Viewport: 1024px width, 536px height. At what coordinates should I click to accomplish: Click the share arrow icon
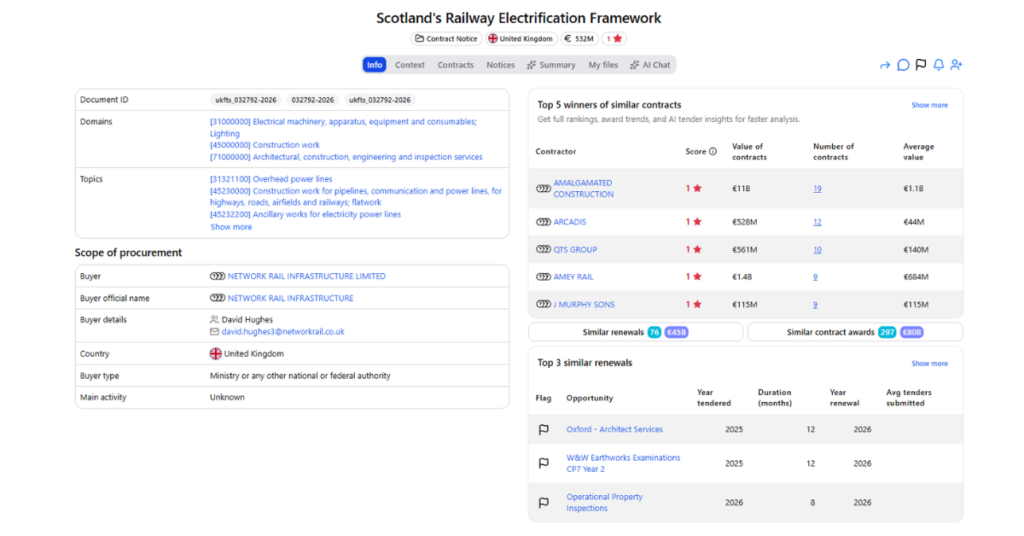(885, 65)
